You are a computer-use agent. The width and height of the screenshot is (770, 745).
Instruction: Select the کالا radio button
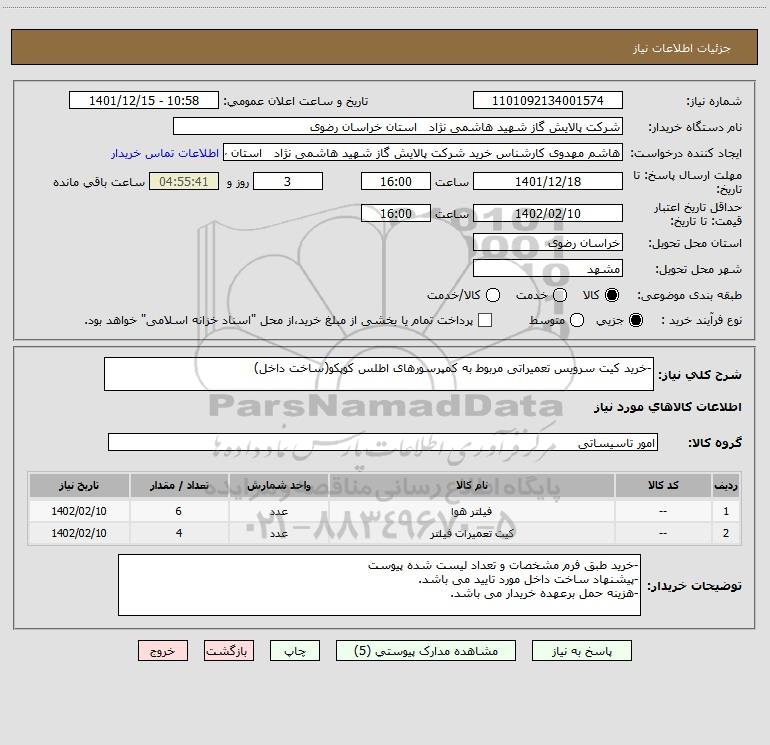pos(612,295)
